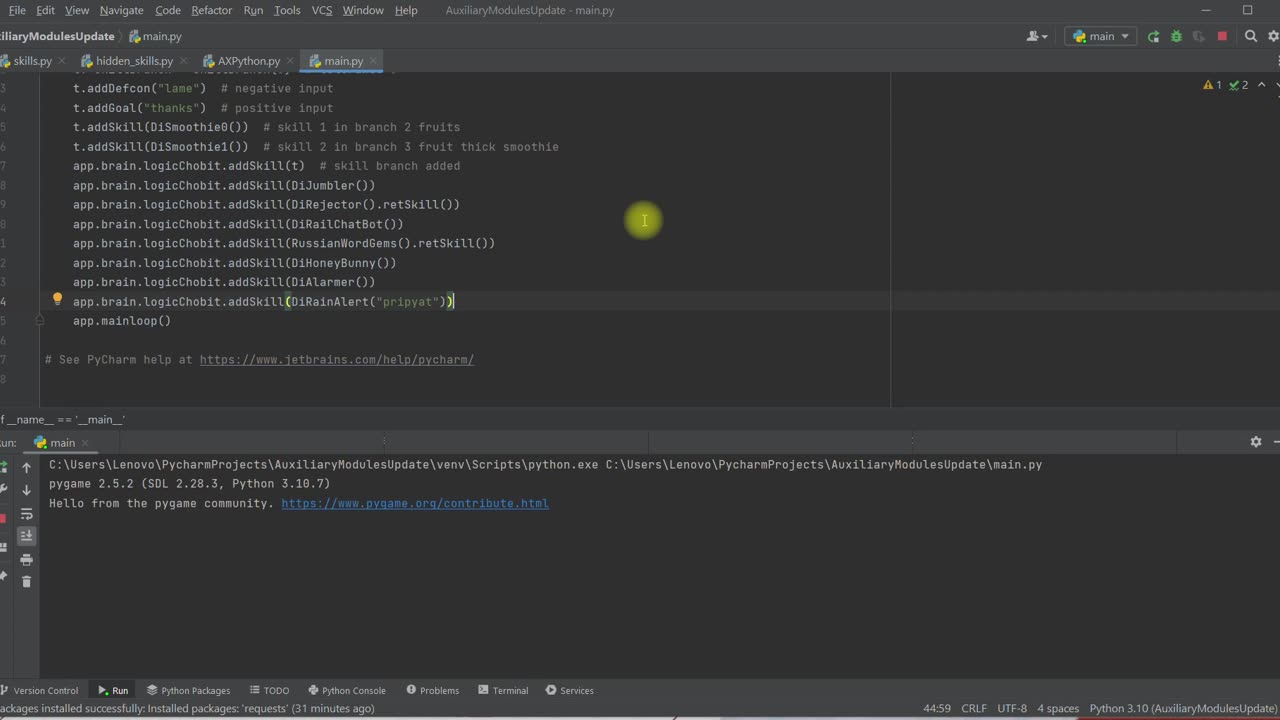
Task: Toggle Scroll to End in Run console
Action: (x=27, y=536)
